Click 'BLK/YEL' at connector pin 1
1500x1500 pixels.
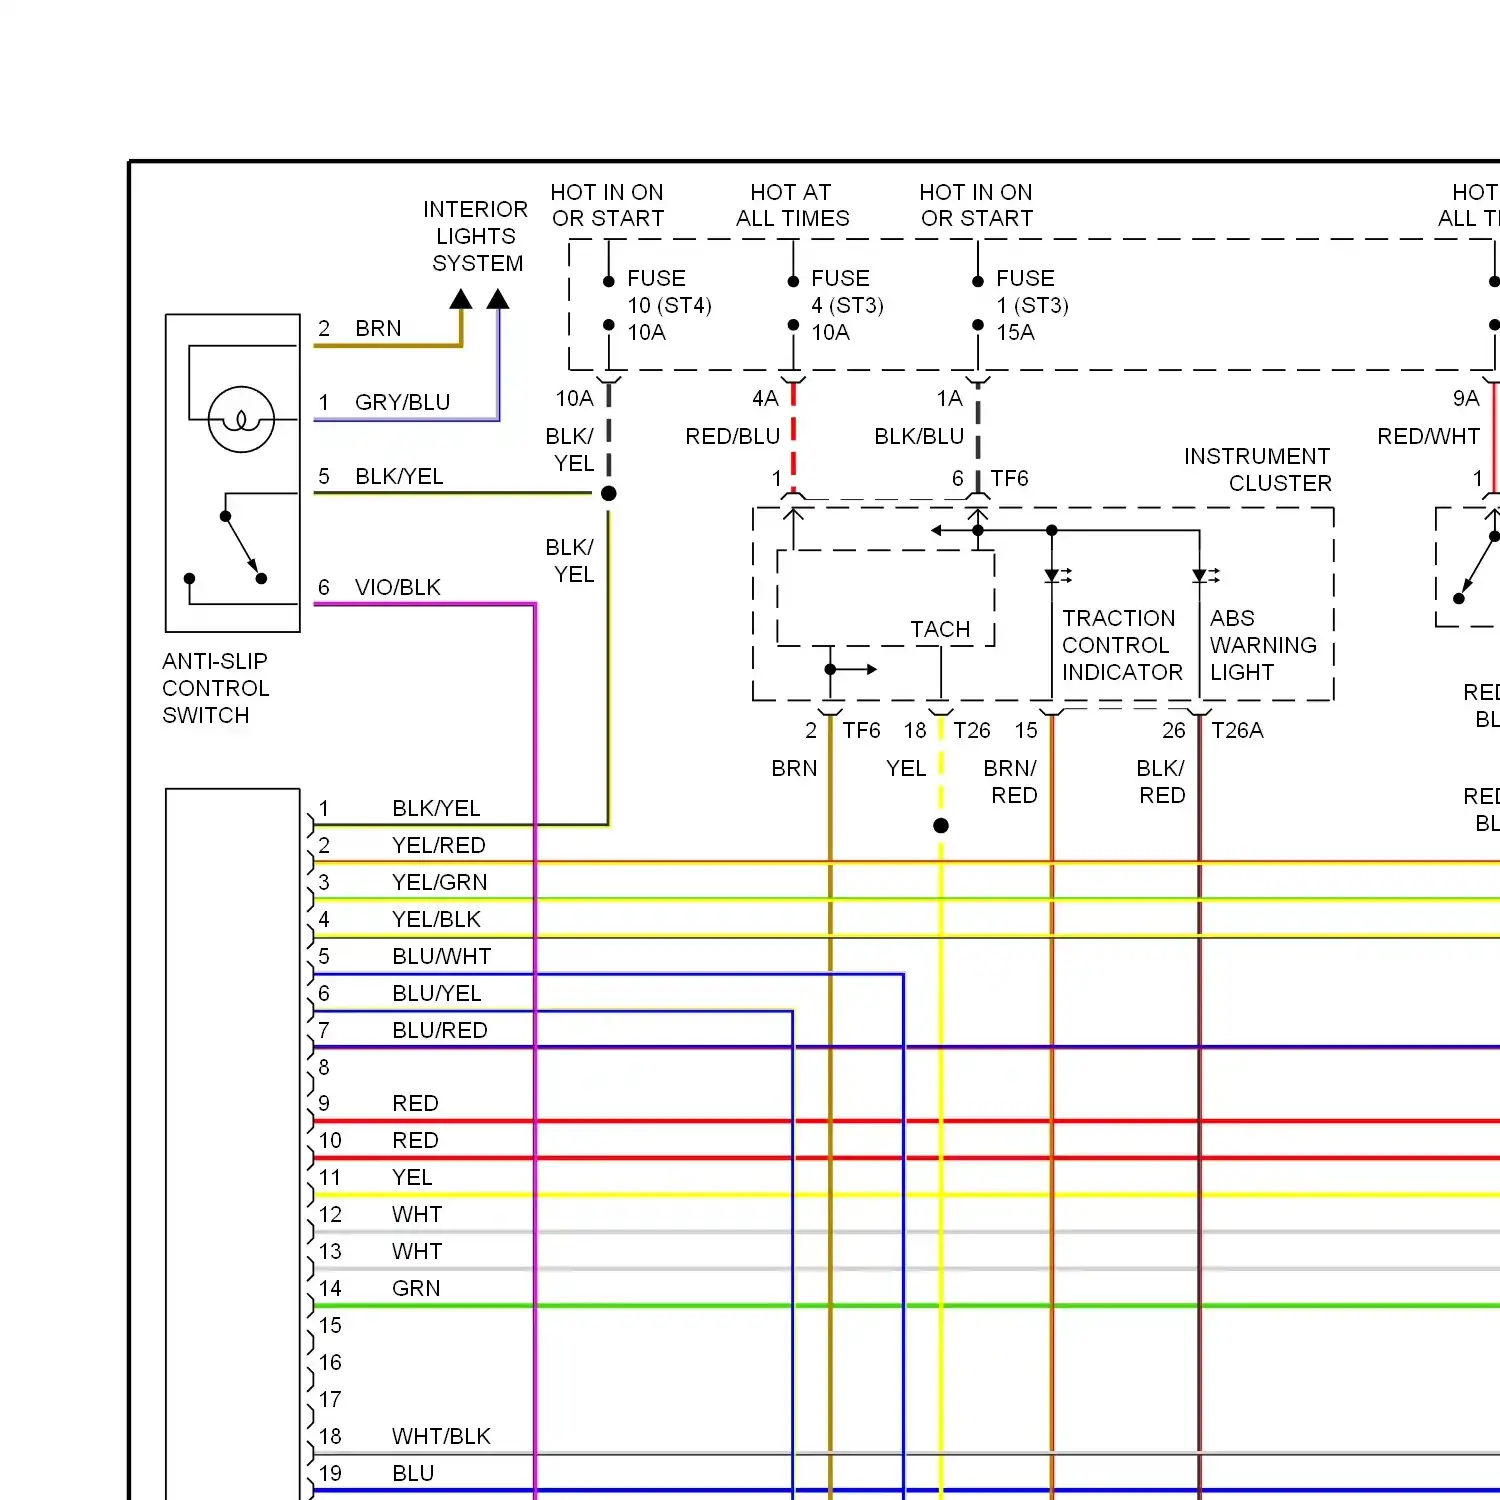point(436,808)
